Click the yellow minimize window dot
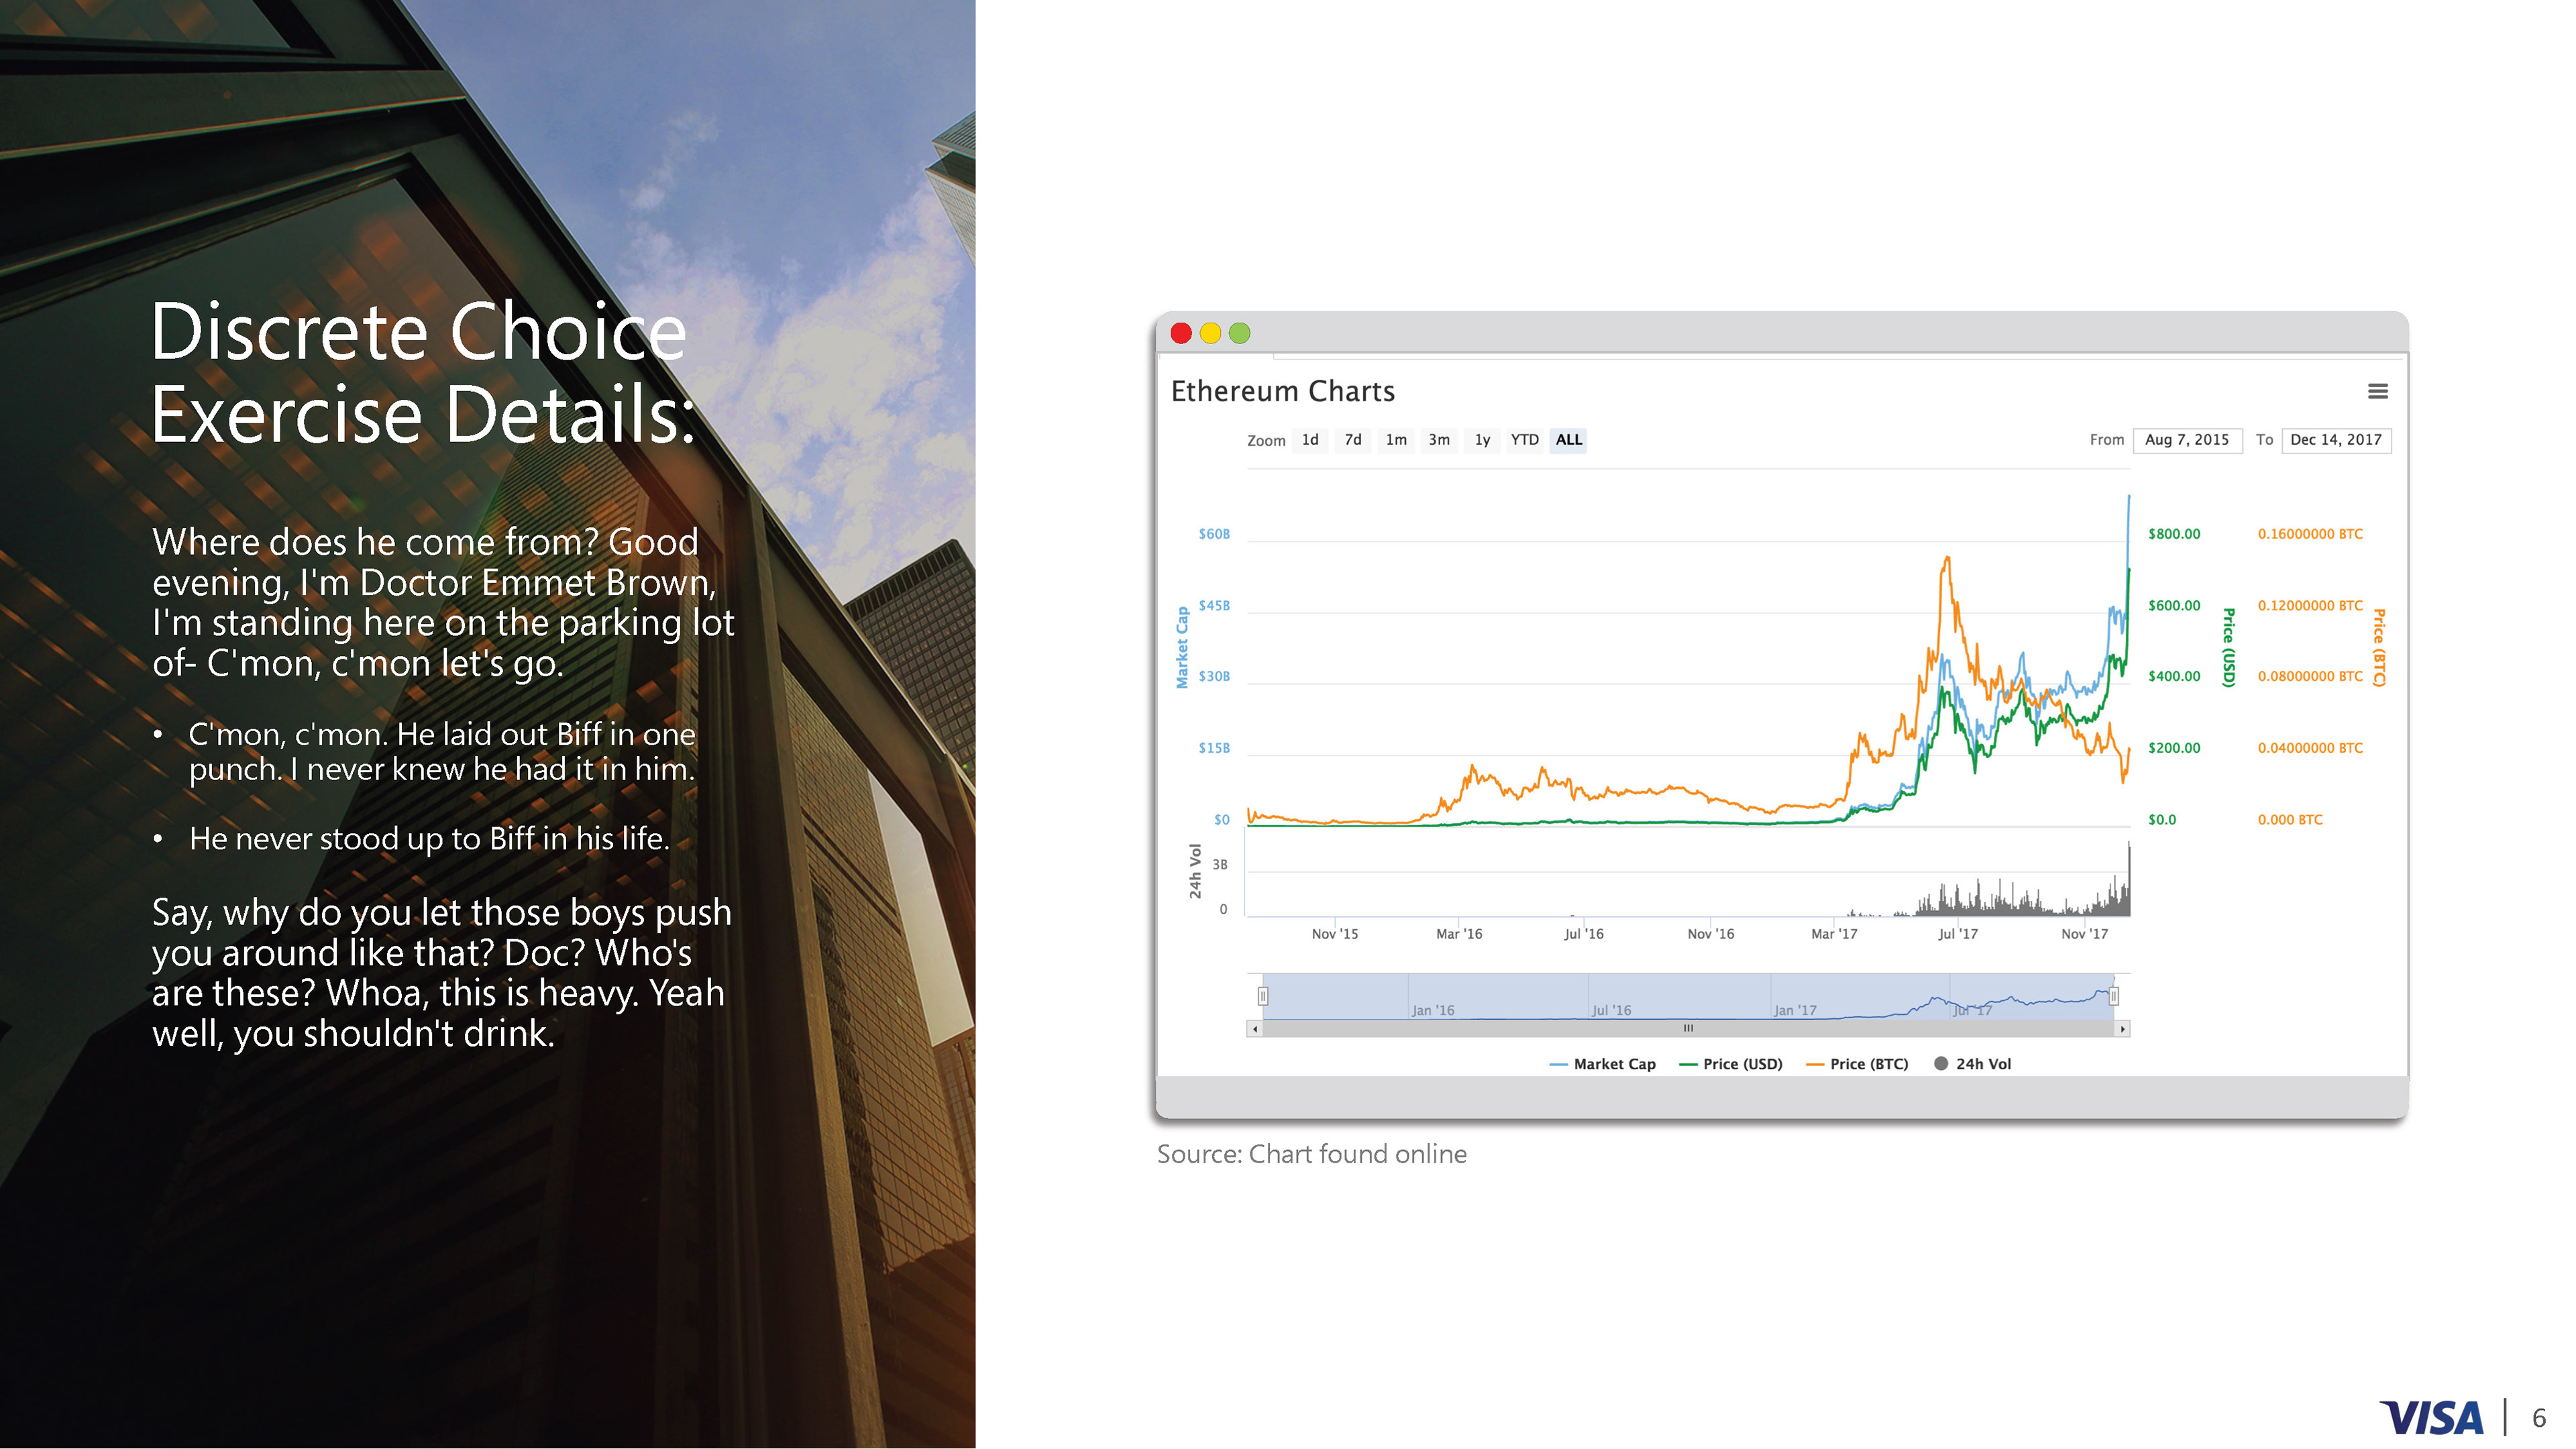Viewport: 2576px width, 1449px height. [x=1210, y=333]
